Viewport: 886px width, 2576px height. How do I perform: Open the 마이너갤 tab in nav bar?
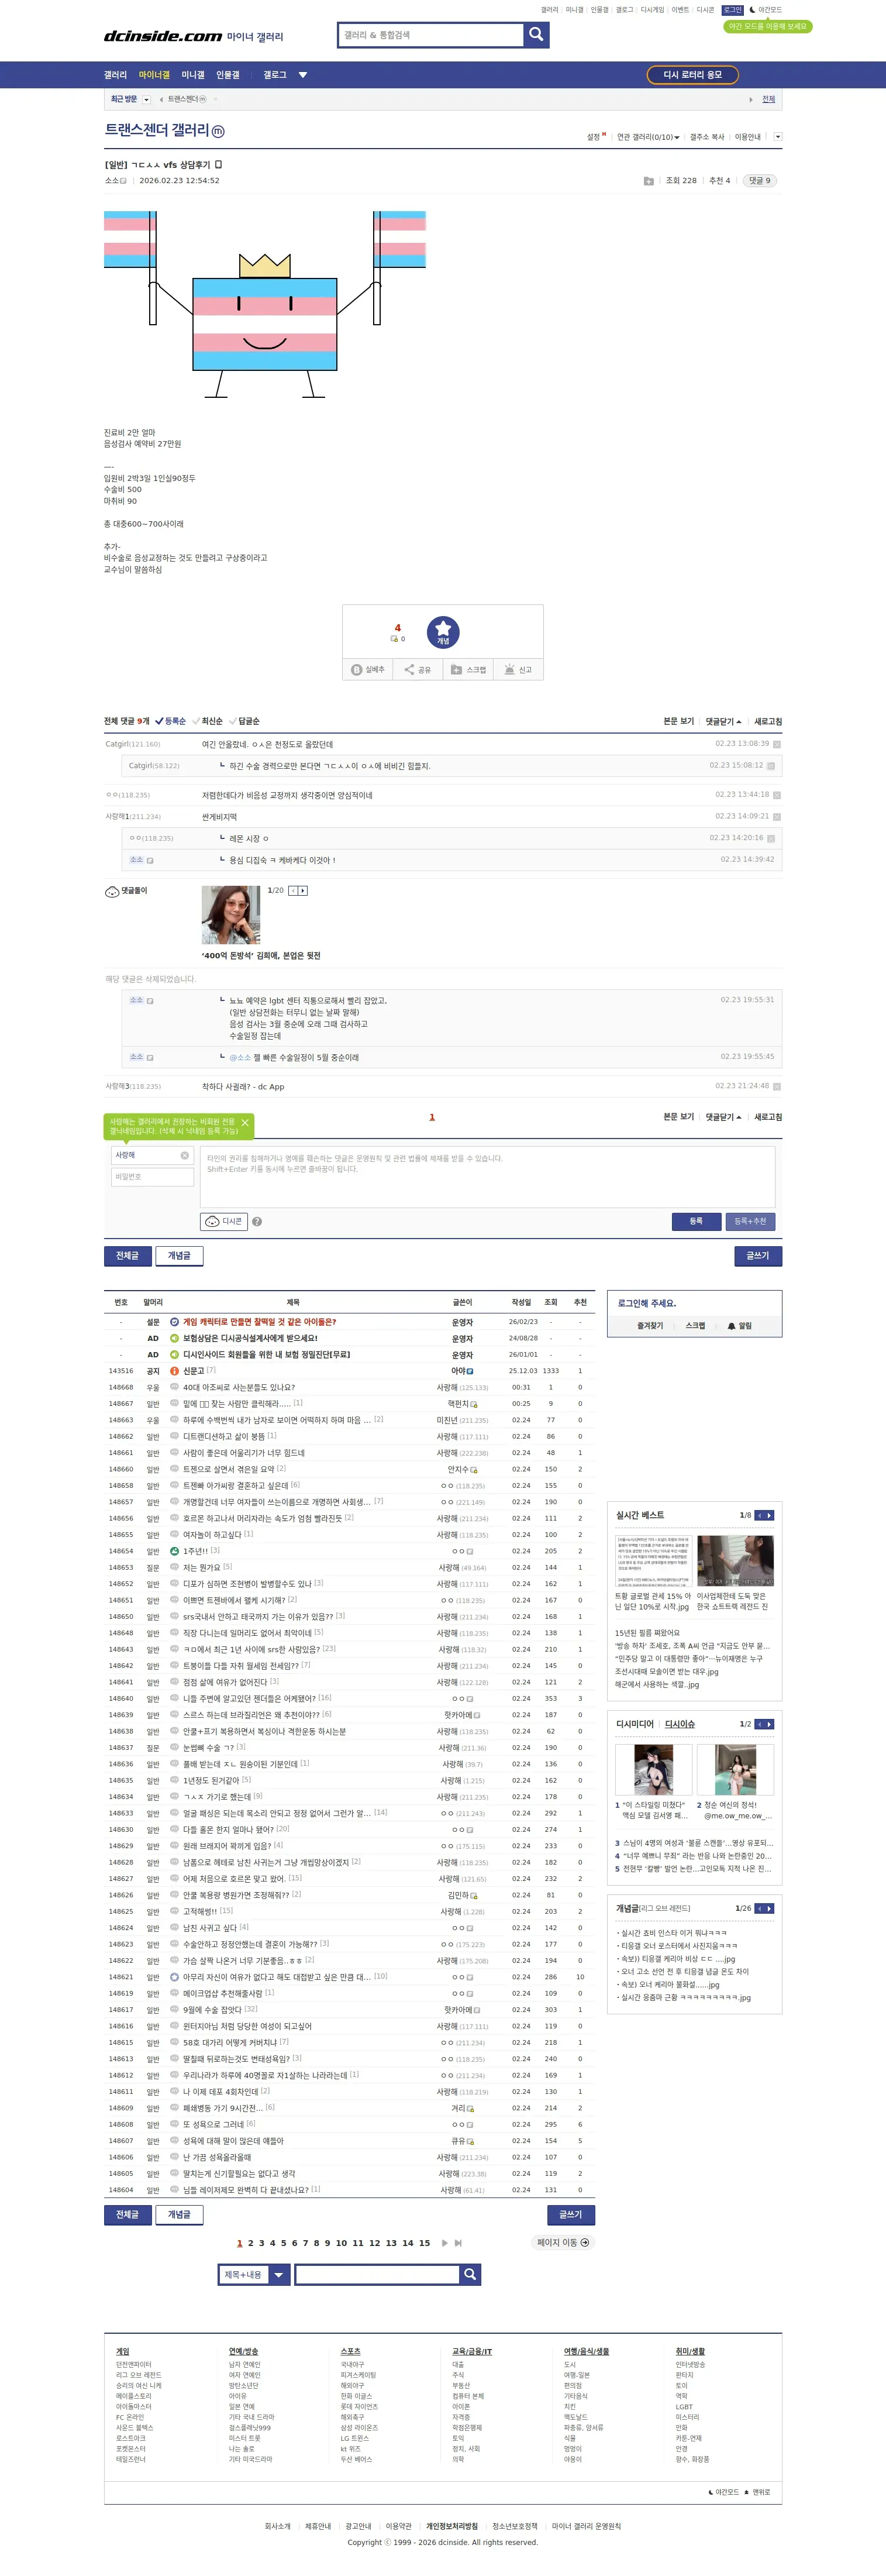click(154, 75)
